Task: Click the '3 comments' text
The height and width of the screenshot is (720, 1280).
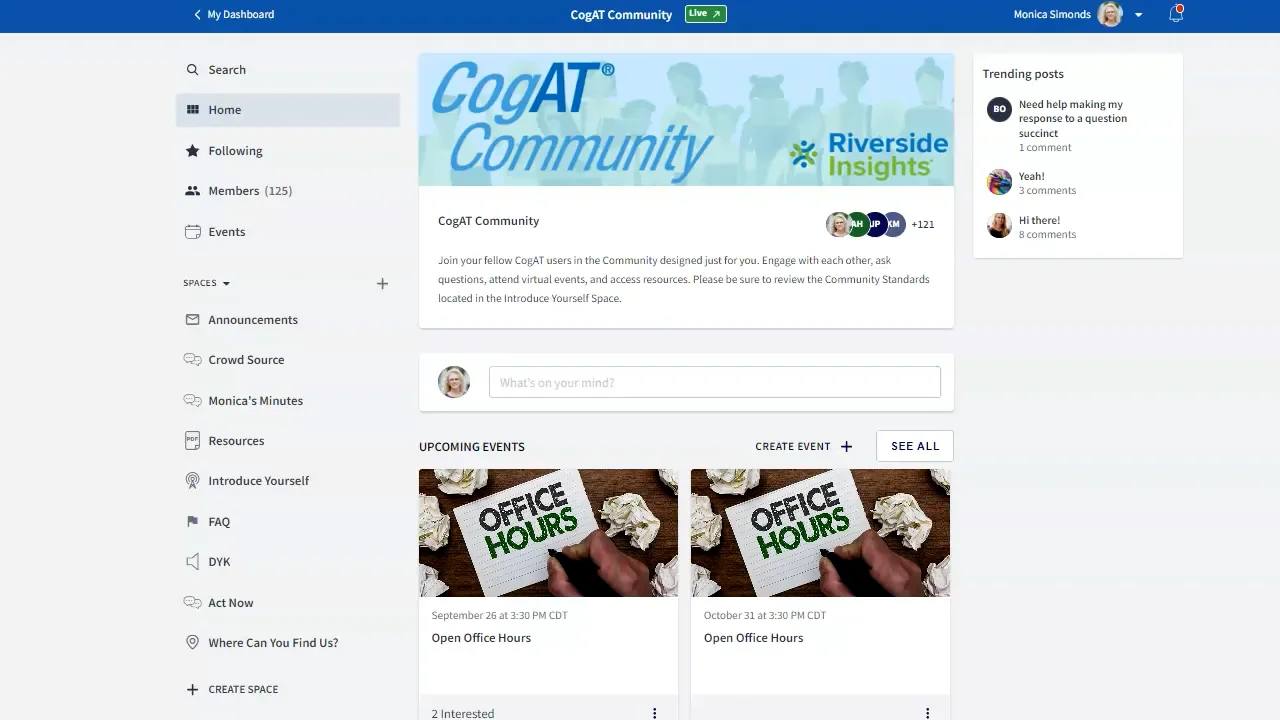Action: (x=1047, y=191)
